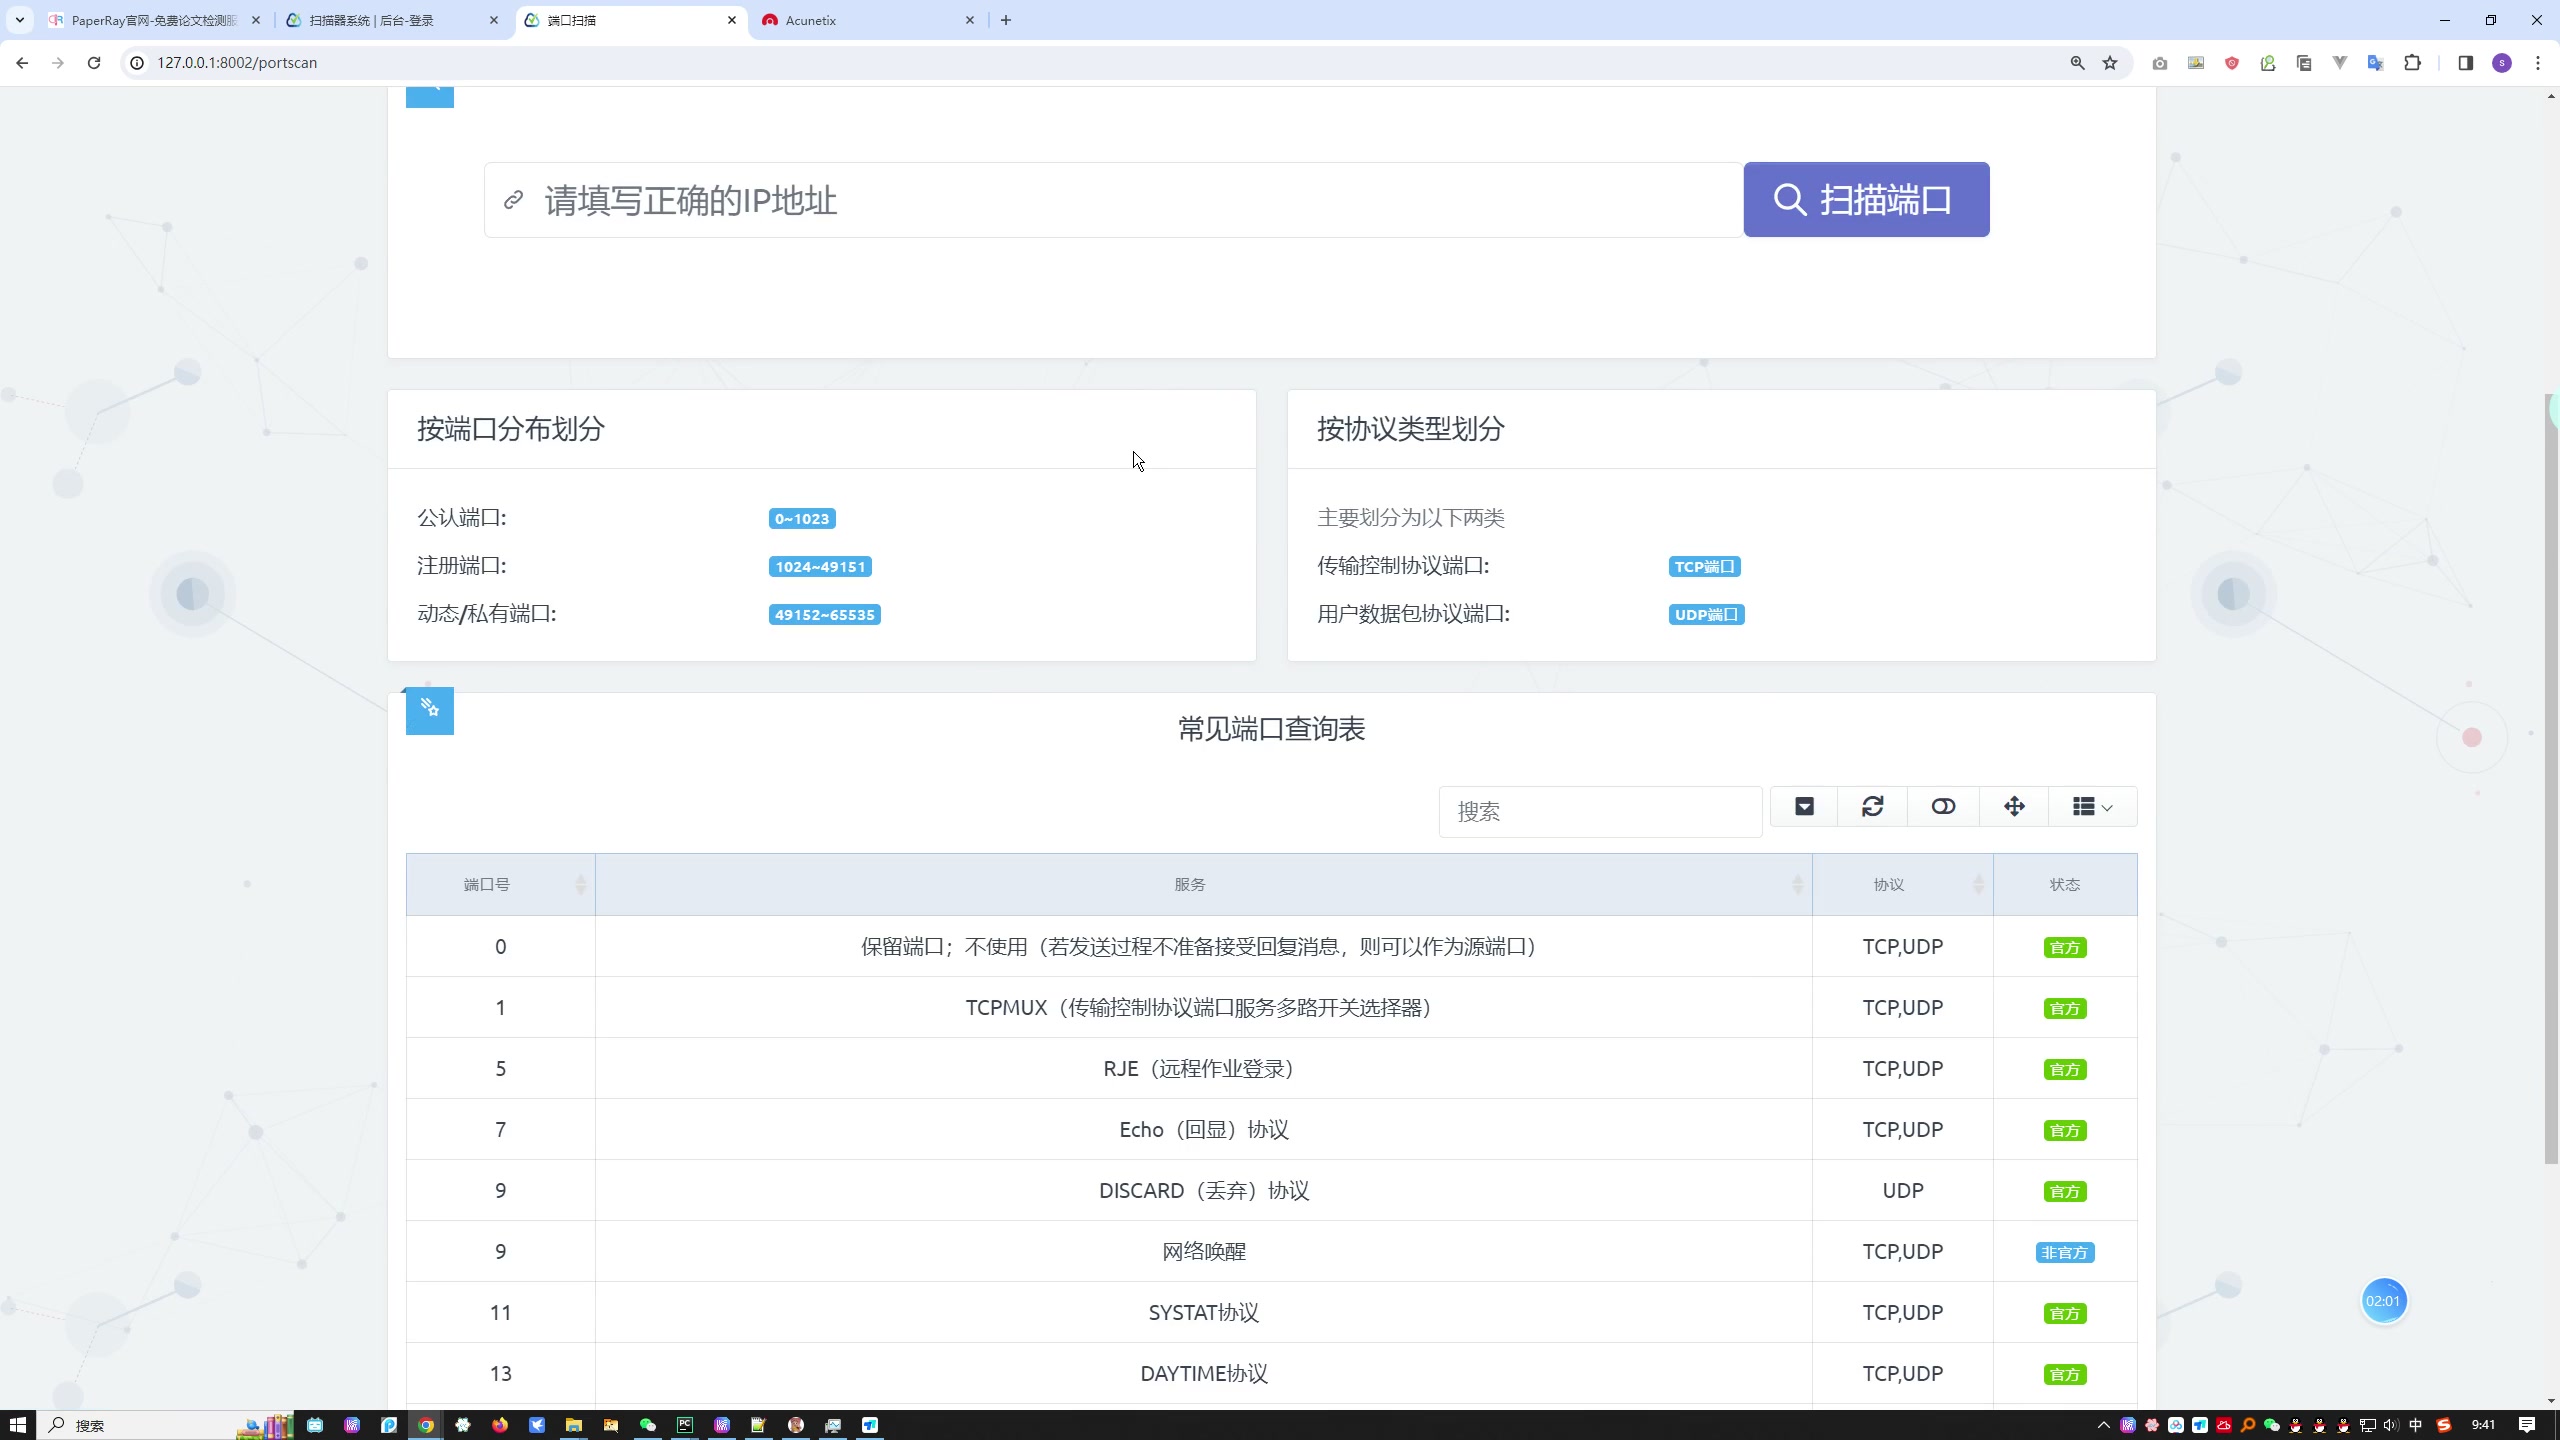2560x1440 pixels.
Task: Toggle the browser side panel
Action: pos(2466,63)
